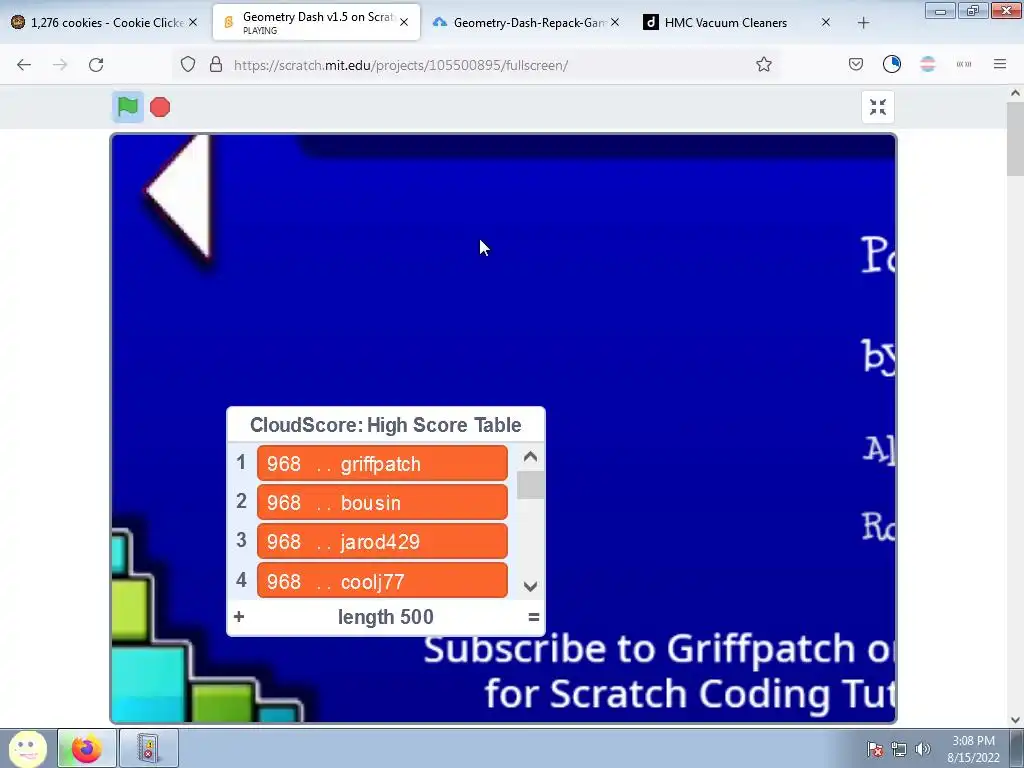Open the Firefox hamburger menu
Image resolution: width=1024 pixels, height=768 pixels.
click(x=1000, y=64)
